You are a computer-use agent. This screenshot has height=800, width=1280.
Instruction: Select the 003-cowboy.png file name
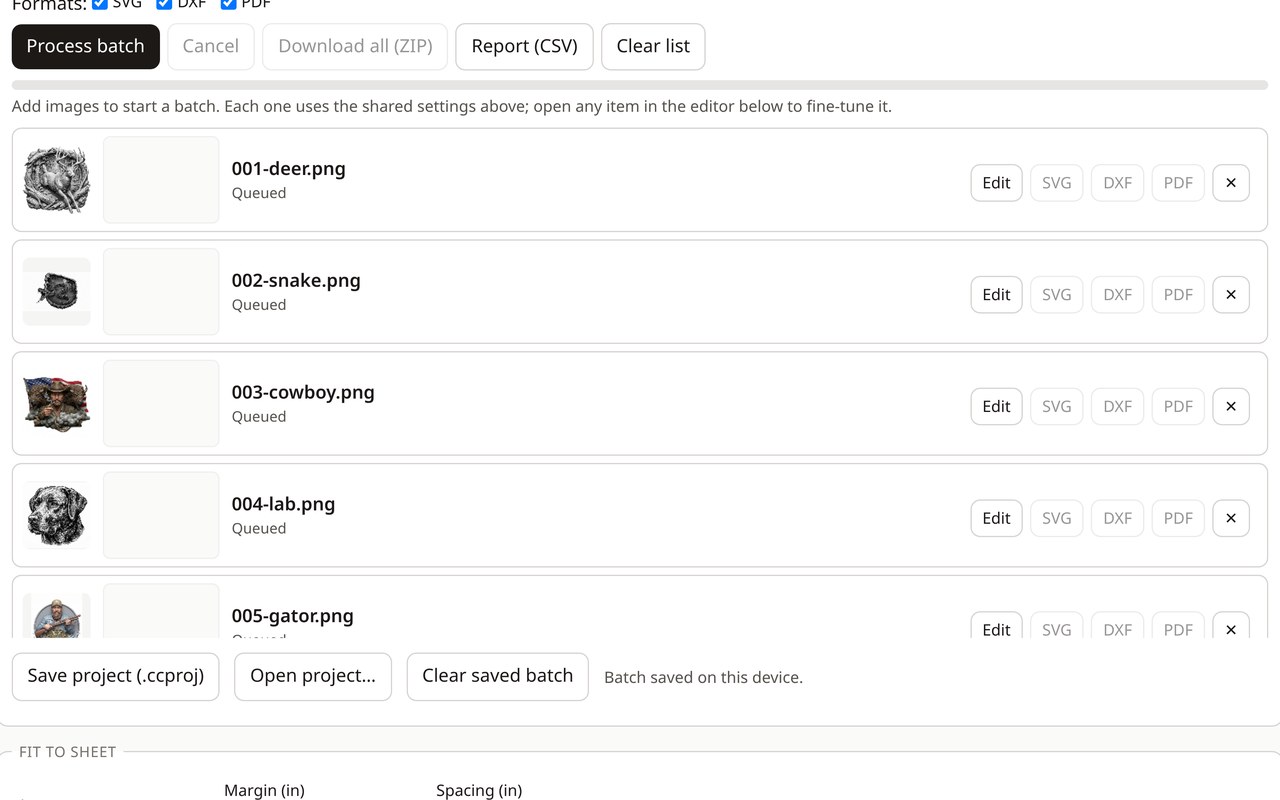coord(303,393)
